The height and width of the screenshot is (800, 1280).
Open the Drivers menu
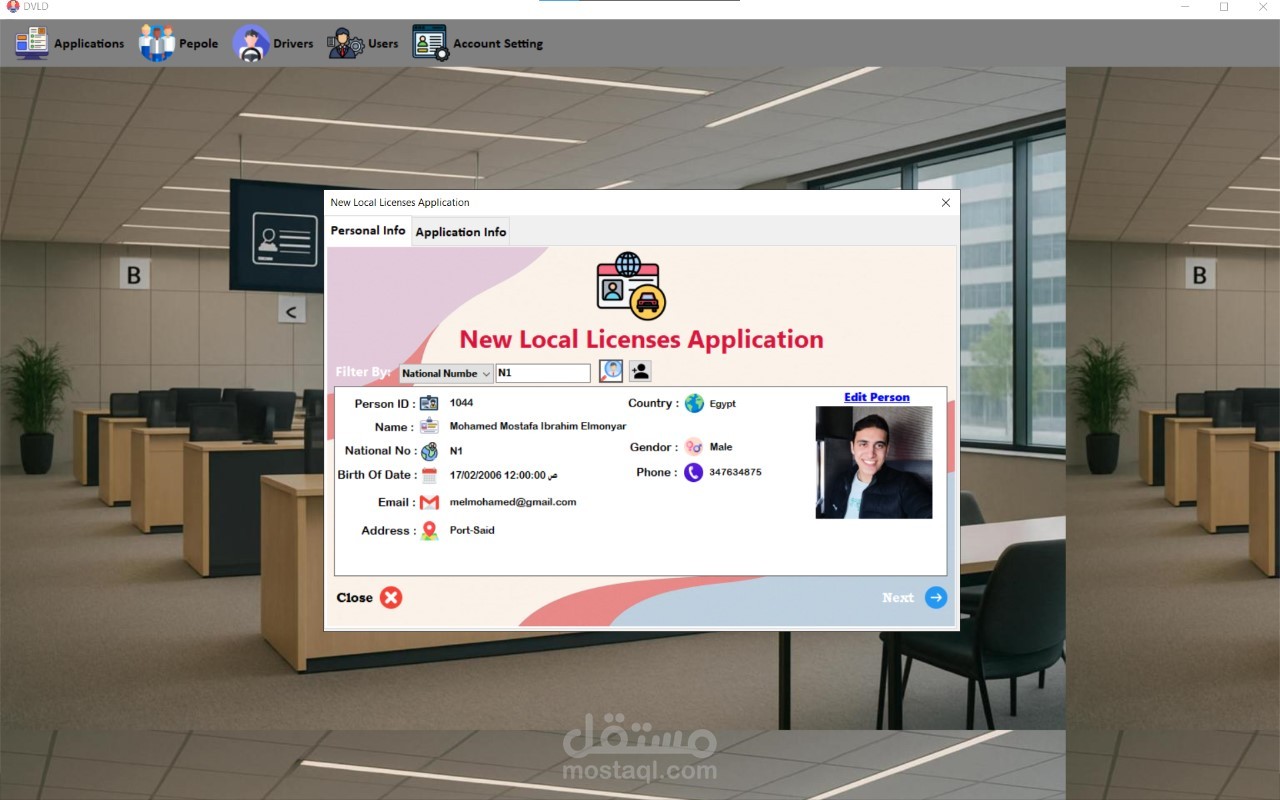(273, 44)
